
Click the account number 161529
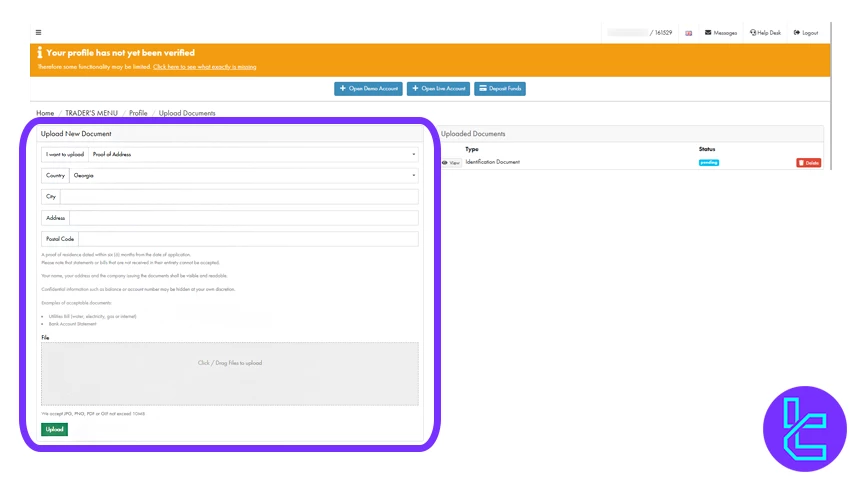pyautogui.click(x=663, y=33)
